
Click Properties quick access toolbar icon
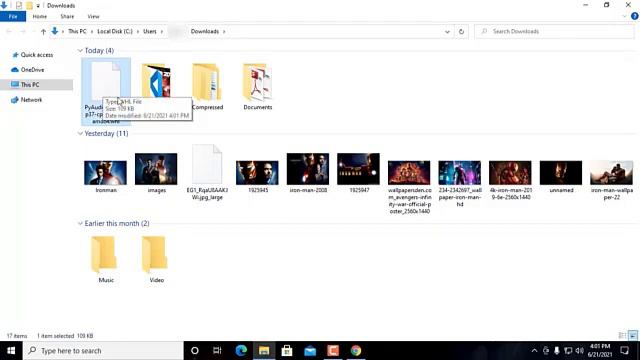tap(18, 6)
